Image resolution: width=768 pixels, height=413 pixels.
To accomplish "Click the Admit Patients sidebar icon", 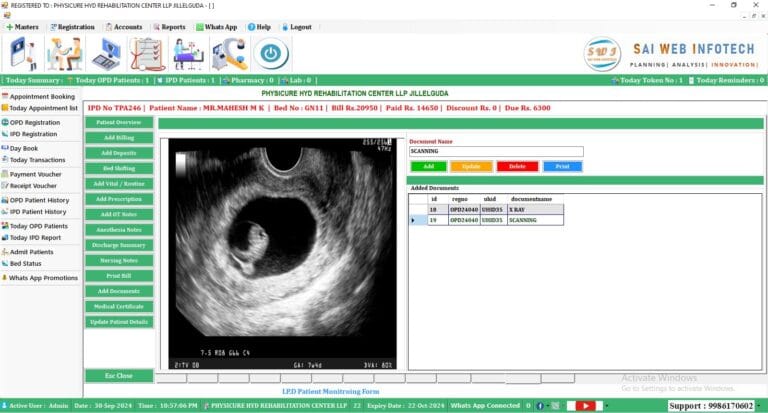I will pyautogui.click(x=5, y=252).
